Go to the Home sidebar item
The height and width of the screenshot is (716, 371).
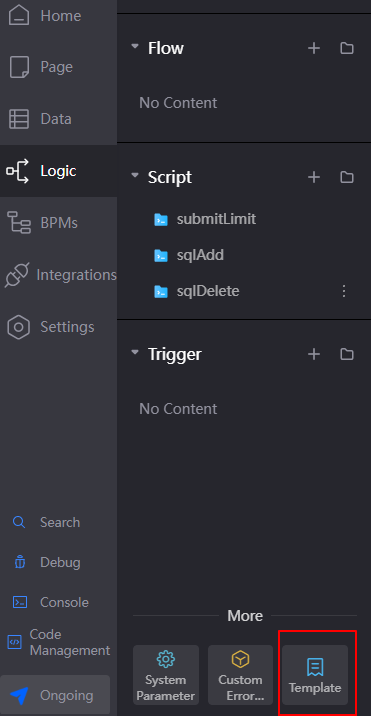tap(58, 16)
